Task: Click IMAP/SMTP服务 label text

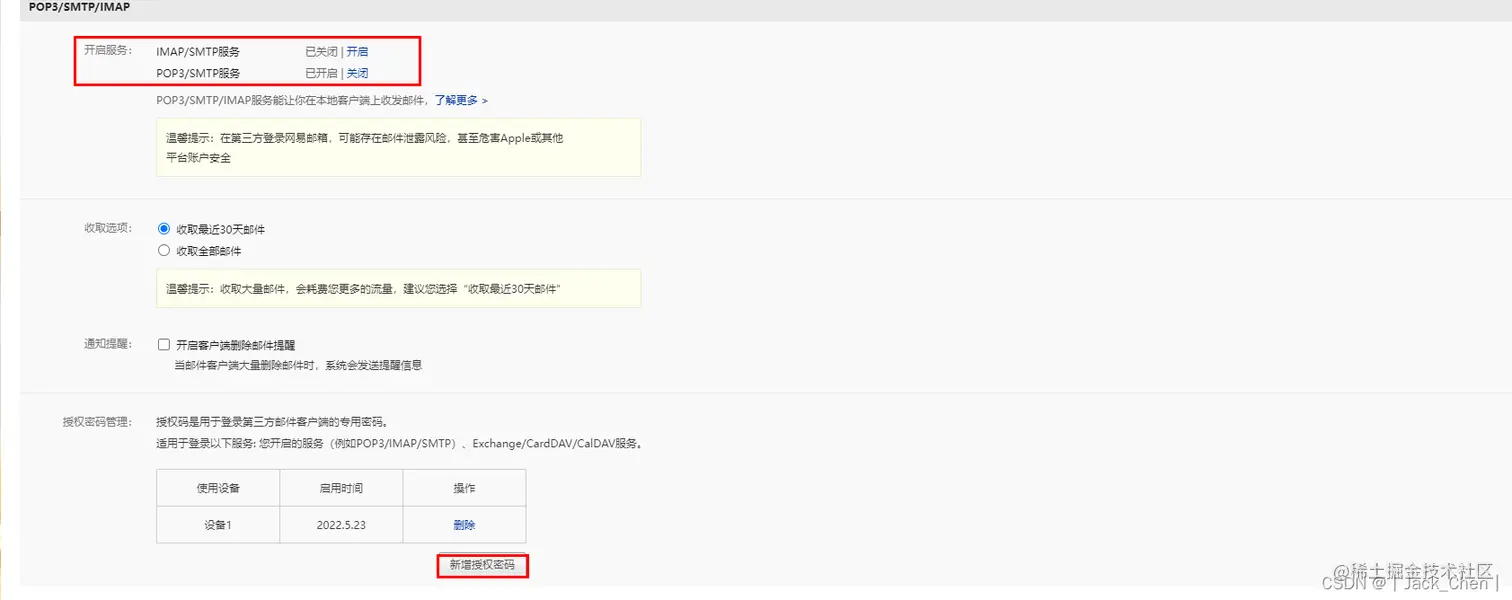Action: coord(198,51)
